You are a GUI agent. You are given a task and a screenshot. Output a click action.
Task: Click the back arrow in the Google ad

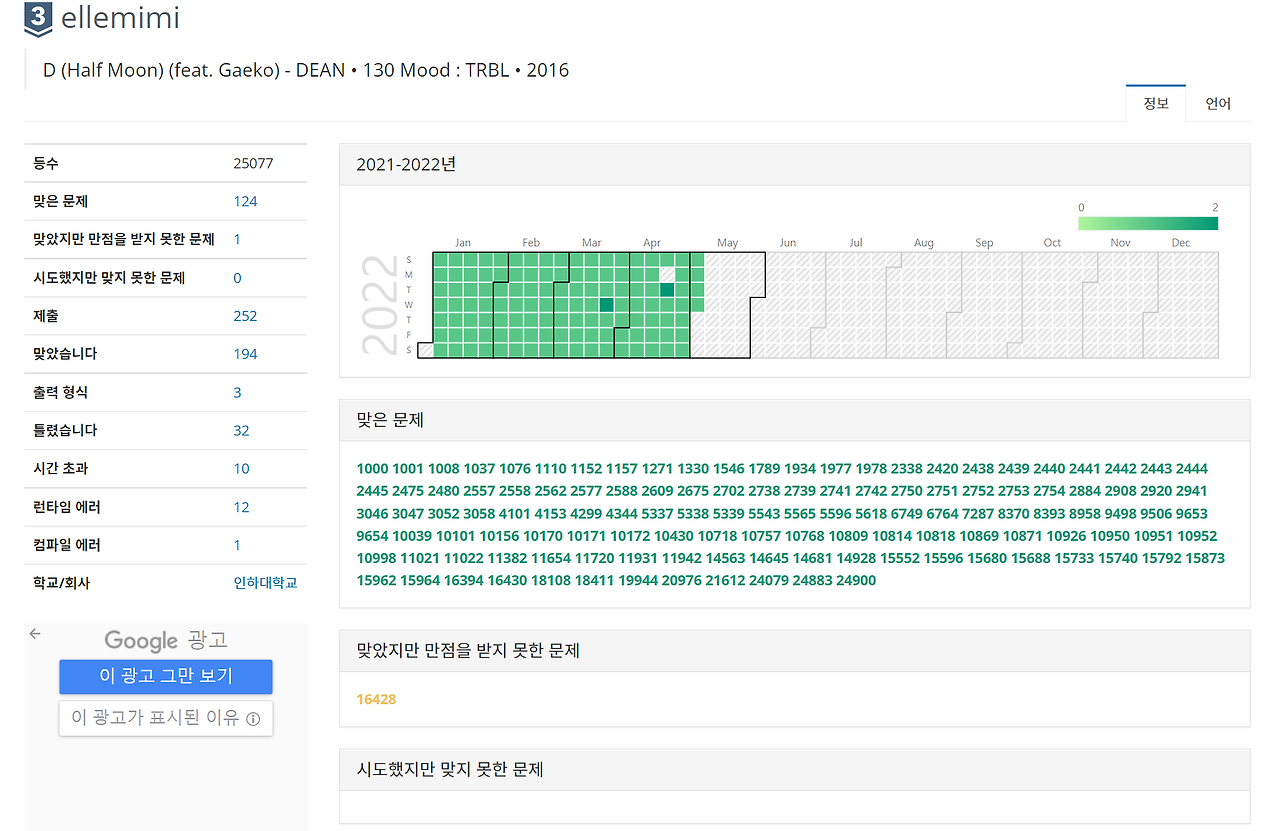(35, 634)
